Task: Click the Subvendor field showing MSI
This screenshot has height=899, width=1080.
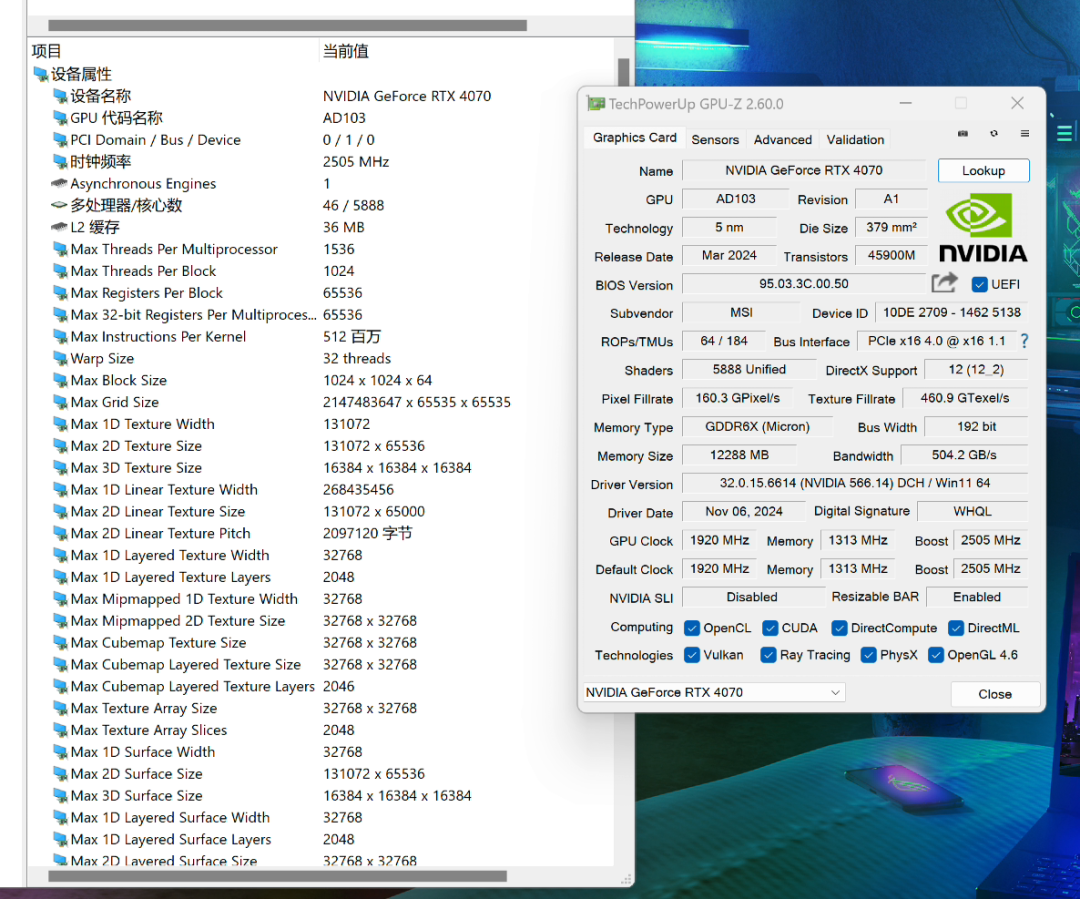Action: click(741, 312)
